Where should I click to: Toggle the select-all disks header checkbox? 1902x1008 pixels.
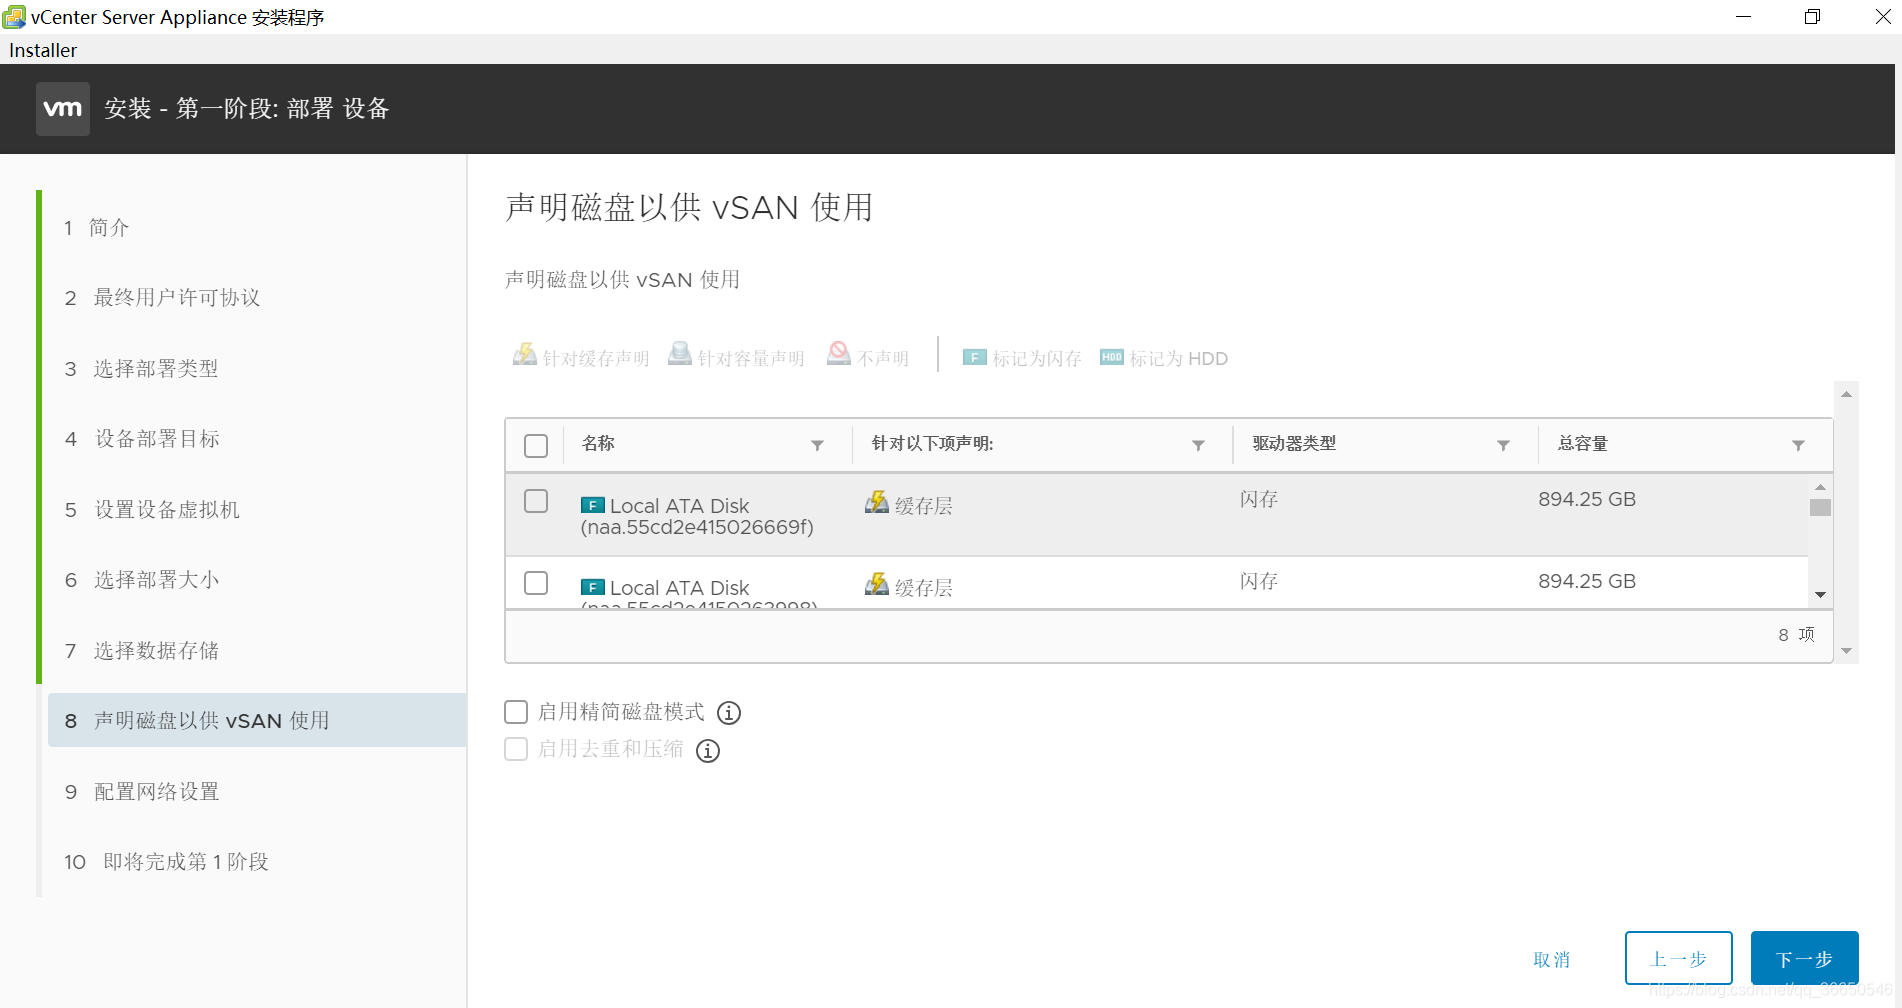coord(536,446)
